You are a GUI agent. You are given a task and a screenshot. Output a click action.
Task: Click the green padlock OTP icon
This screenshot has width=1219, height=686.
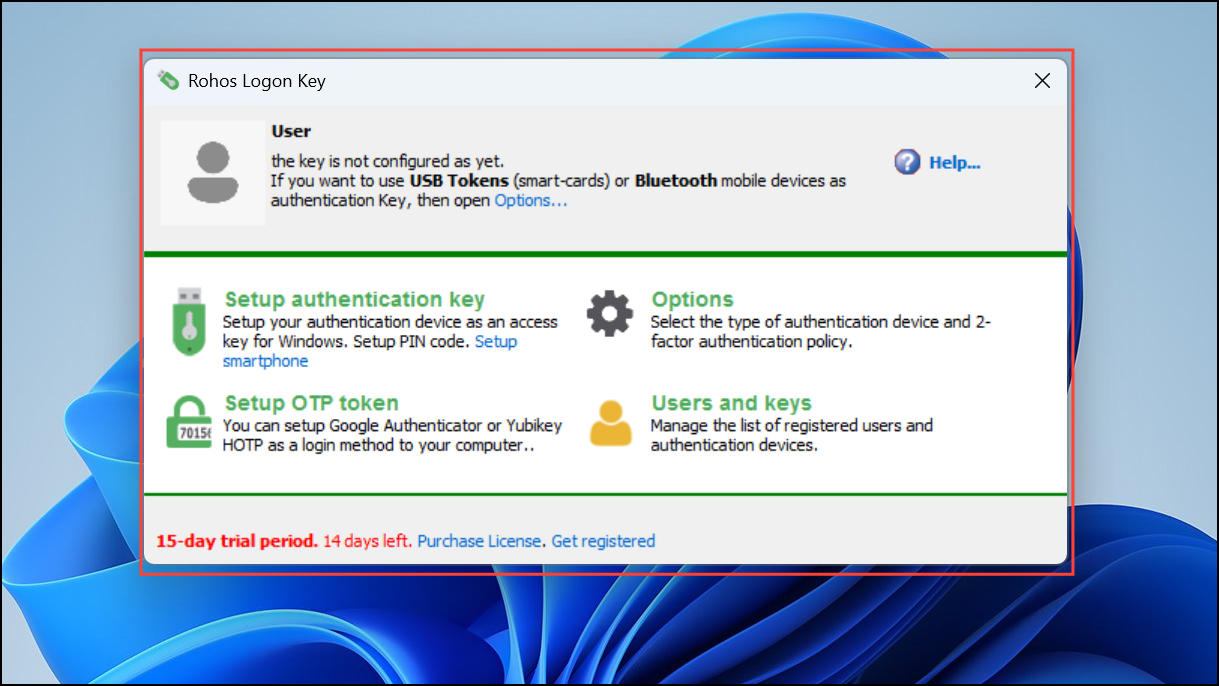point(189,424)
